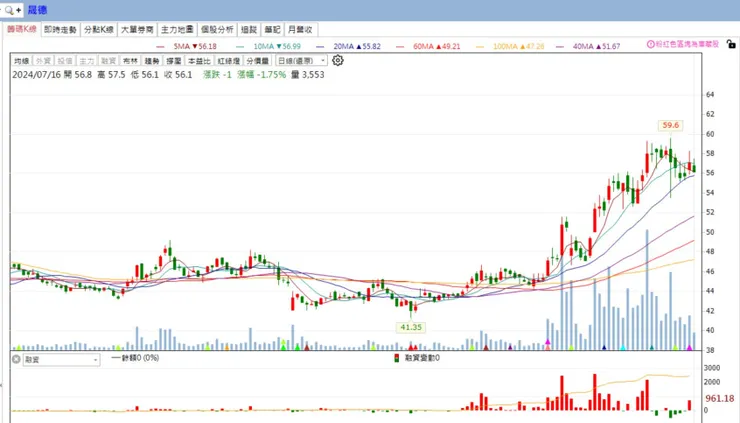
Task: Click the 40MA ▲51.67 value
Action: tap(597, 46)
